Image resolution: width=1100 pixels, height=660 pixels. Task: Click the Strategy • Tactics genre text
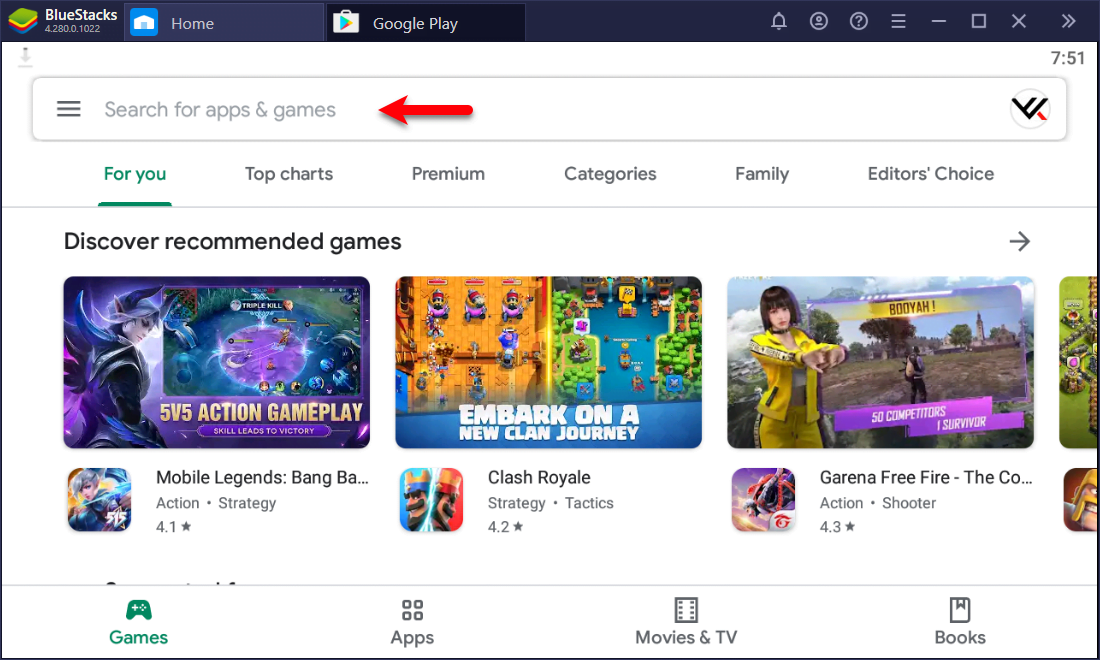pyautogui.click(x=551, y=503)
